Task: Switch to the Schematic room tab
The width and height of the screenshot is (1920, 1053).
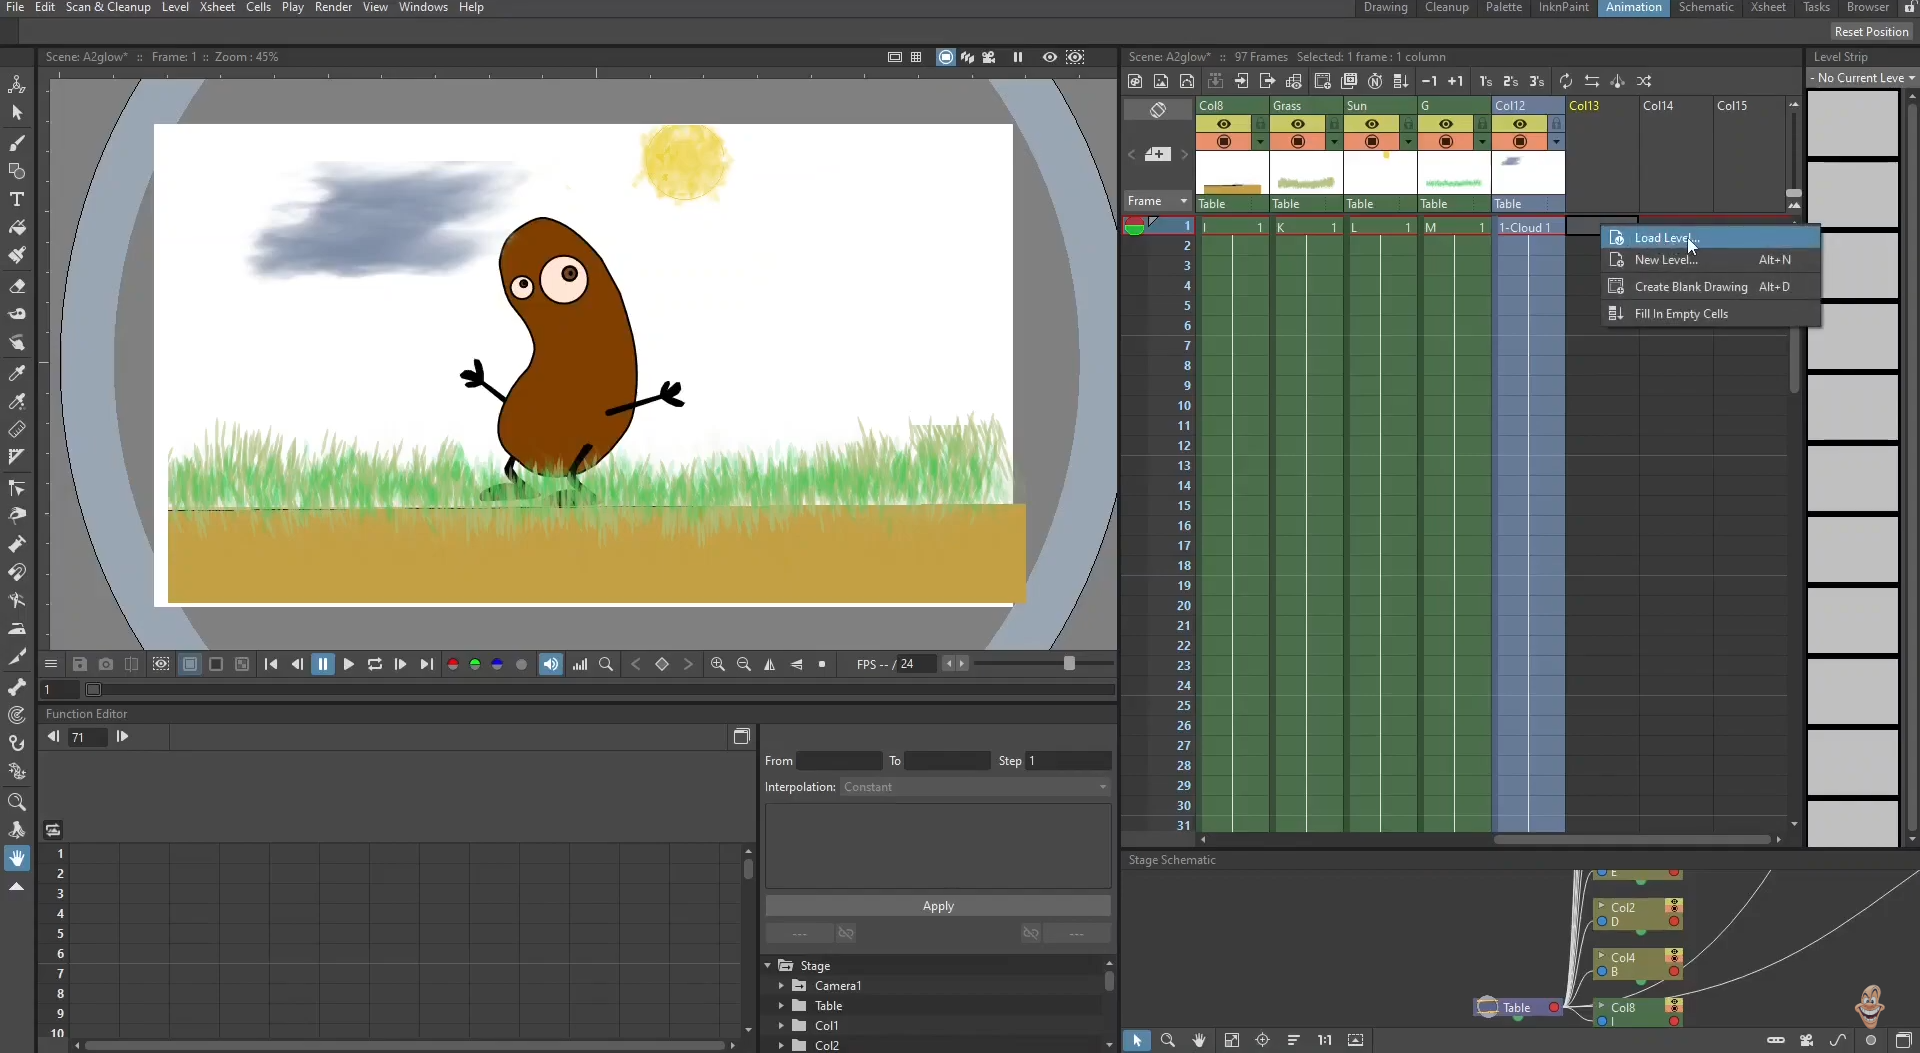Action: 1705,7
